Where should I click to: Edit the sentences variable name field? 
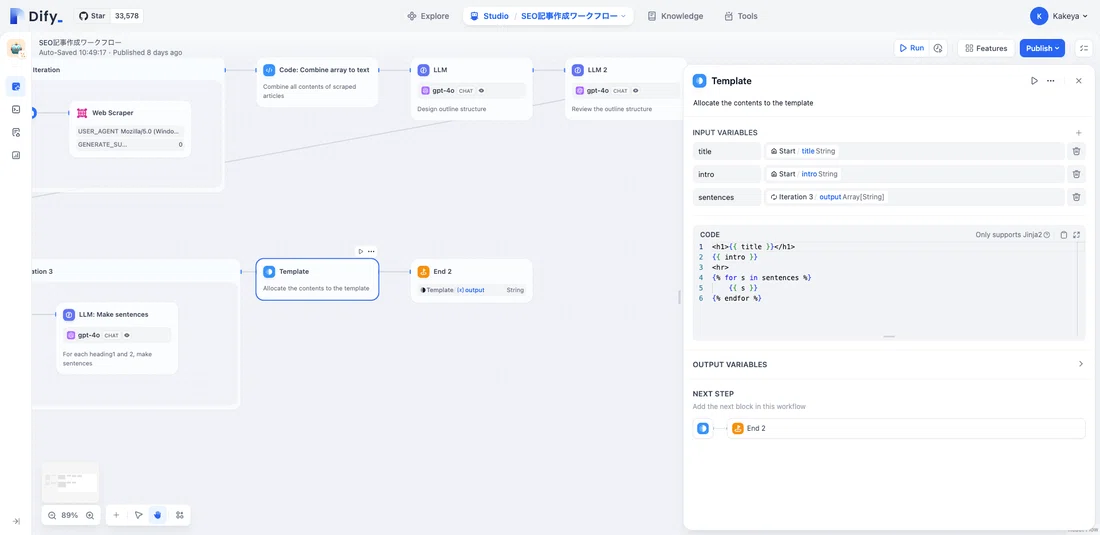click(x=726, y=197)
